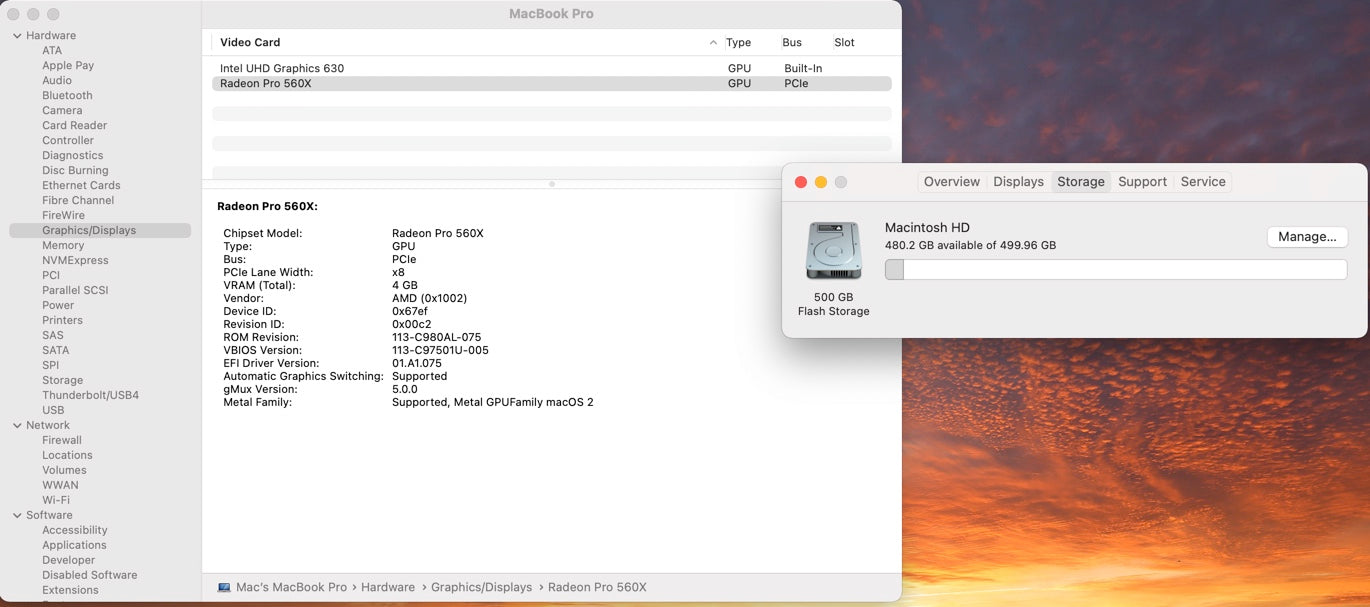Minimize the Storage window with yellow button
This screenshot has width=1370, height=607.
pos(820,182)
